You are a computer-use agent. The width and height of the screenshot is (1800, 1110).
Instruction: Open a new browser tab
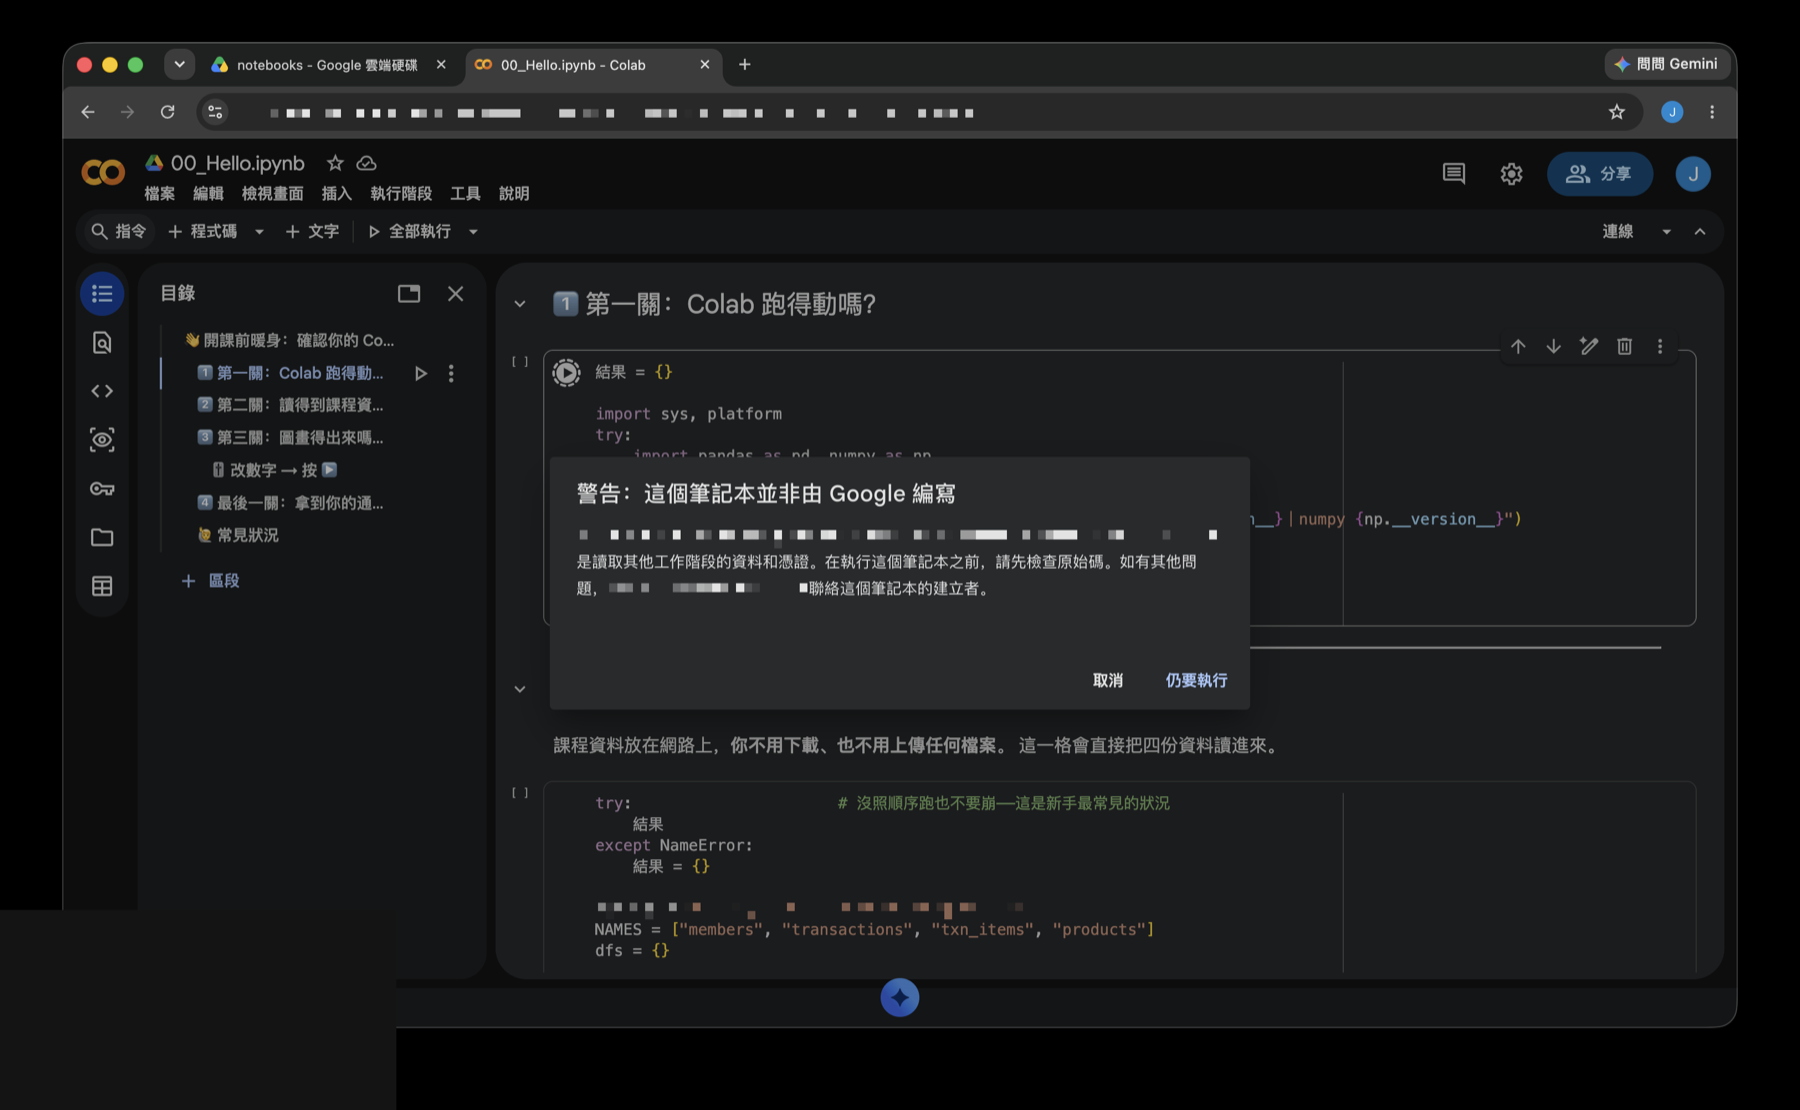(744, 65)
